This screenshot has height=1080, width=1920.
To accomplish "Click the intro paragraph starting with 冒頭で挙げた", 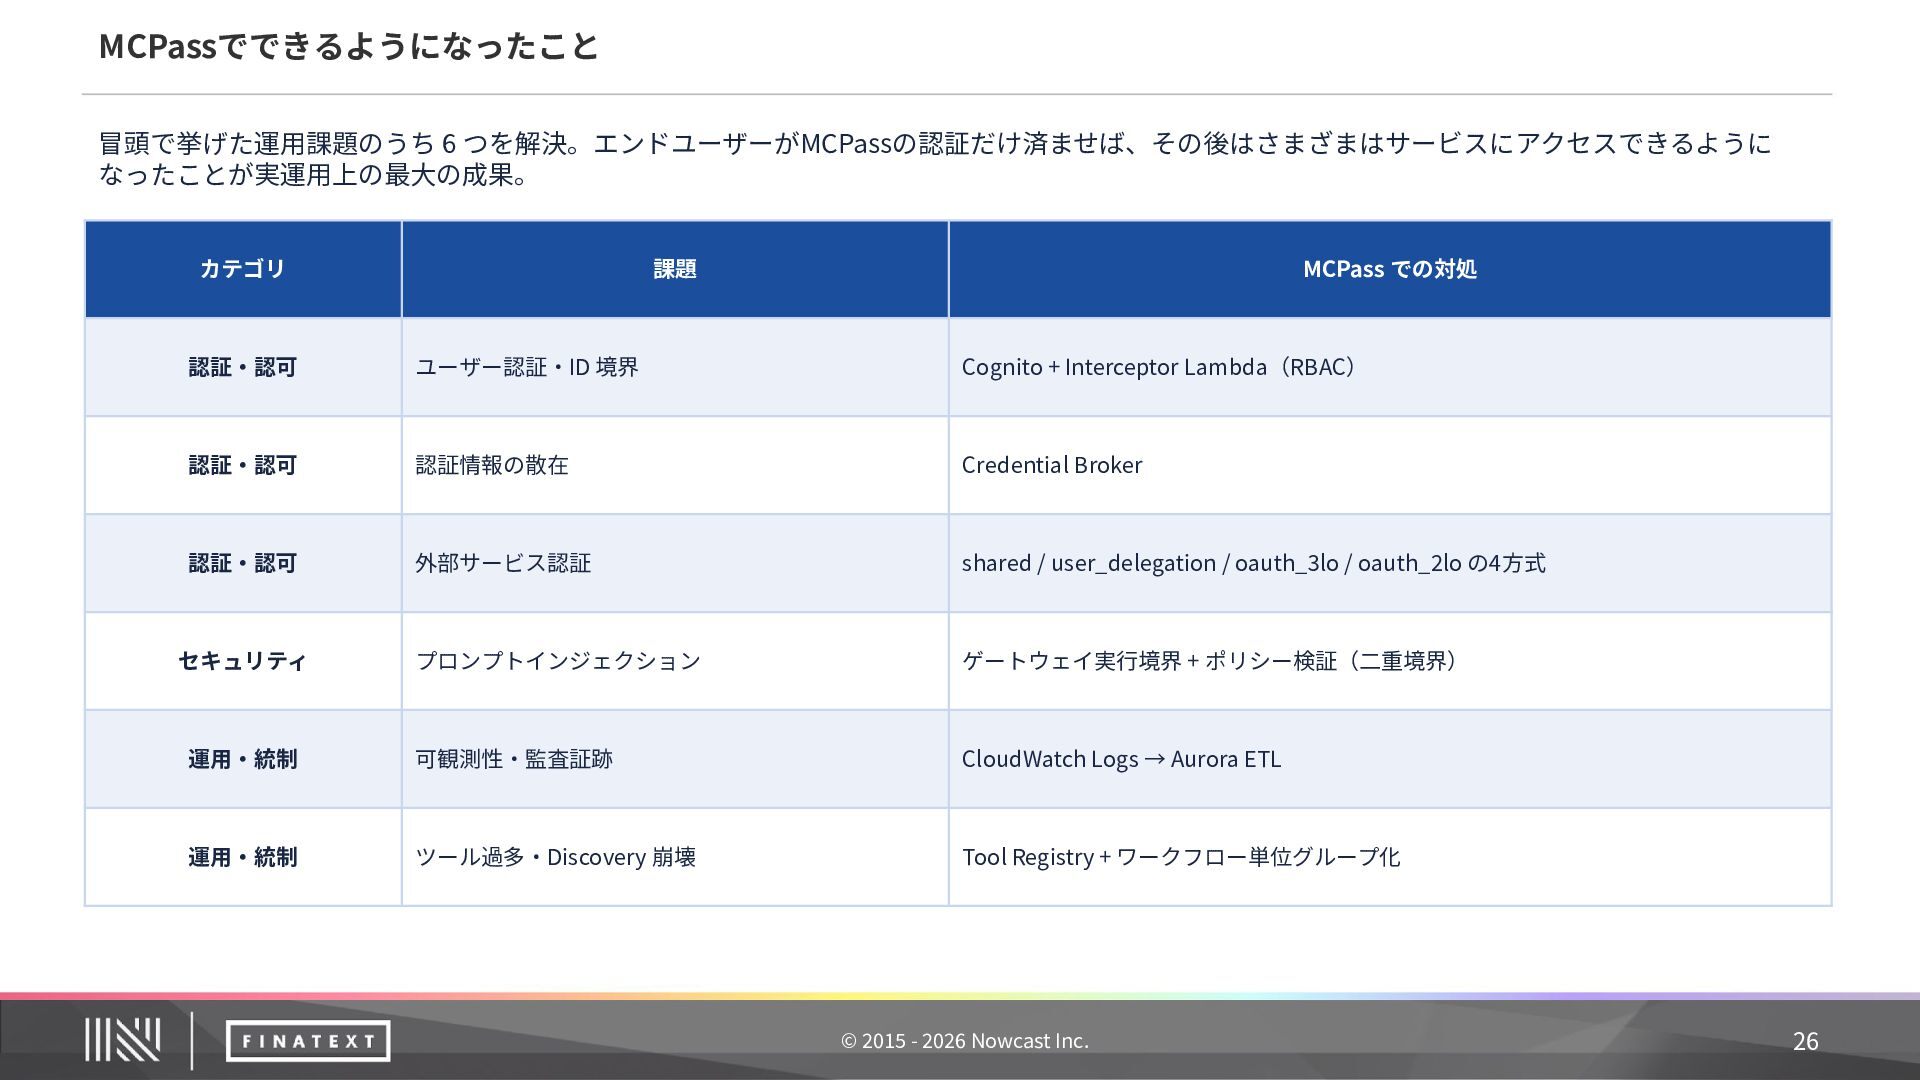I will [934, 158].
